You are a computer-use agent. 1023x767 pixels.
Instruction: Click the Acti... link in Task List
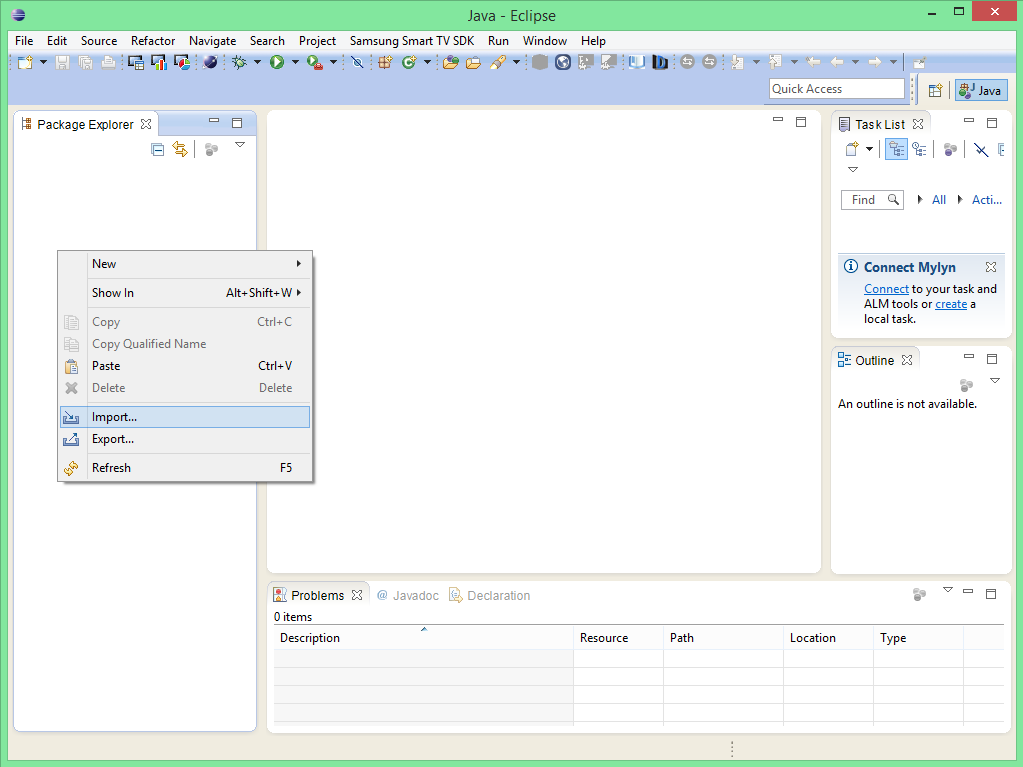tap(986, 200)
